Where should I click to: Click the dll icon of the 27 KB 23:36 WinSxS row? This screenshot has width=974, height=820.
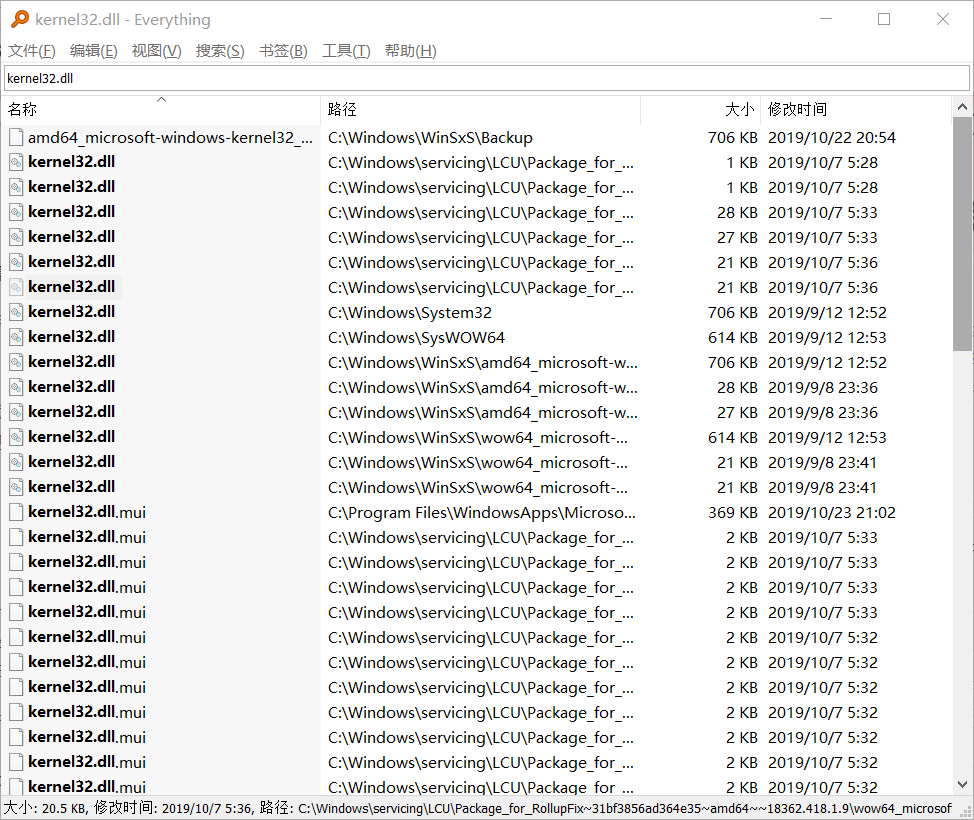tap(17, 412)
